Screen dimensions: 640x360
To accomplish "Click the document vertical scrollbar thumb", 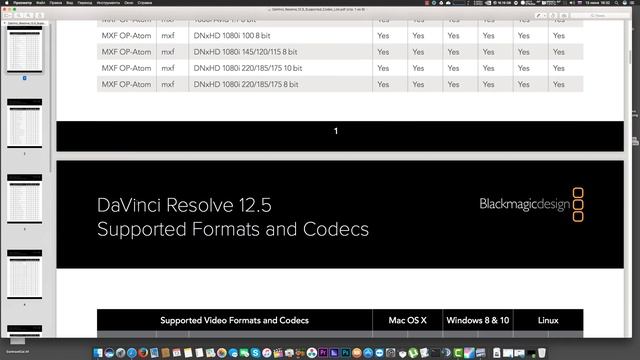I will 630,57.
